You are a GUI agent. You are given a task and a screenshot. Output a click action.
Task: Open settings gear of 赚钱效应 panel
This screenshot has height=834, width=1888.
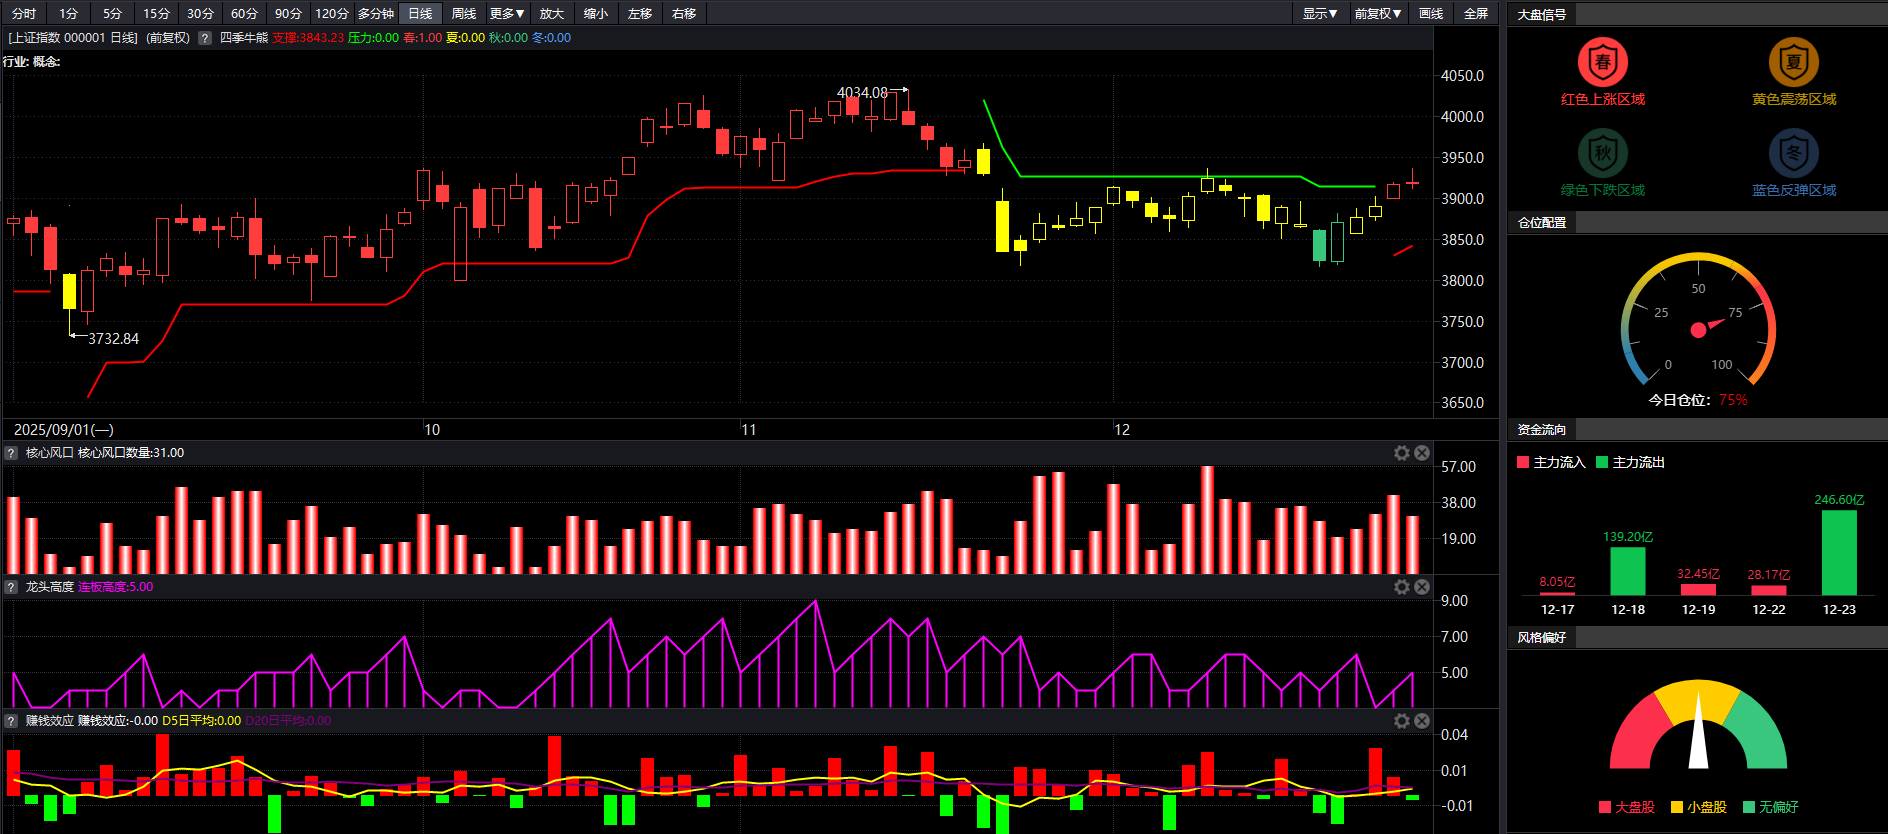(1402, 721)
